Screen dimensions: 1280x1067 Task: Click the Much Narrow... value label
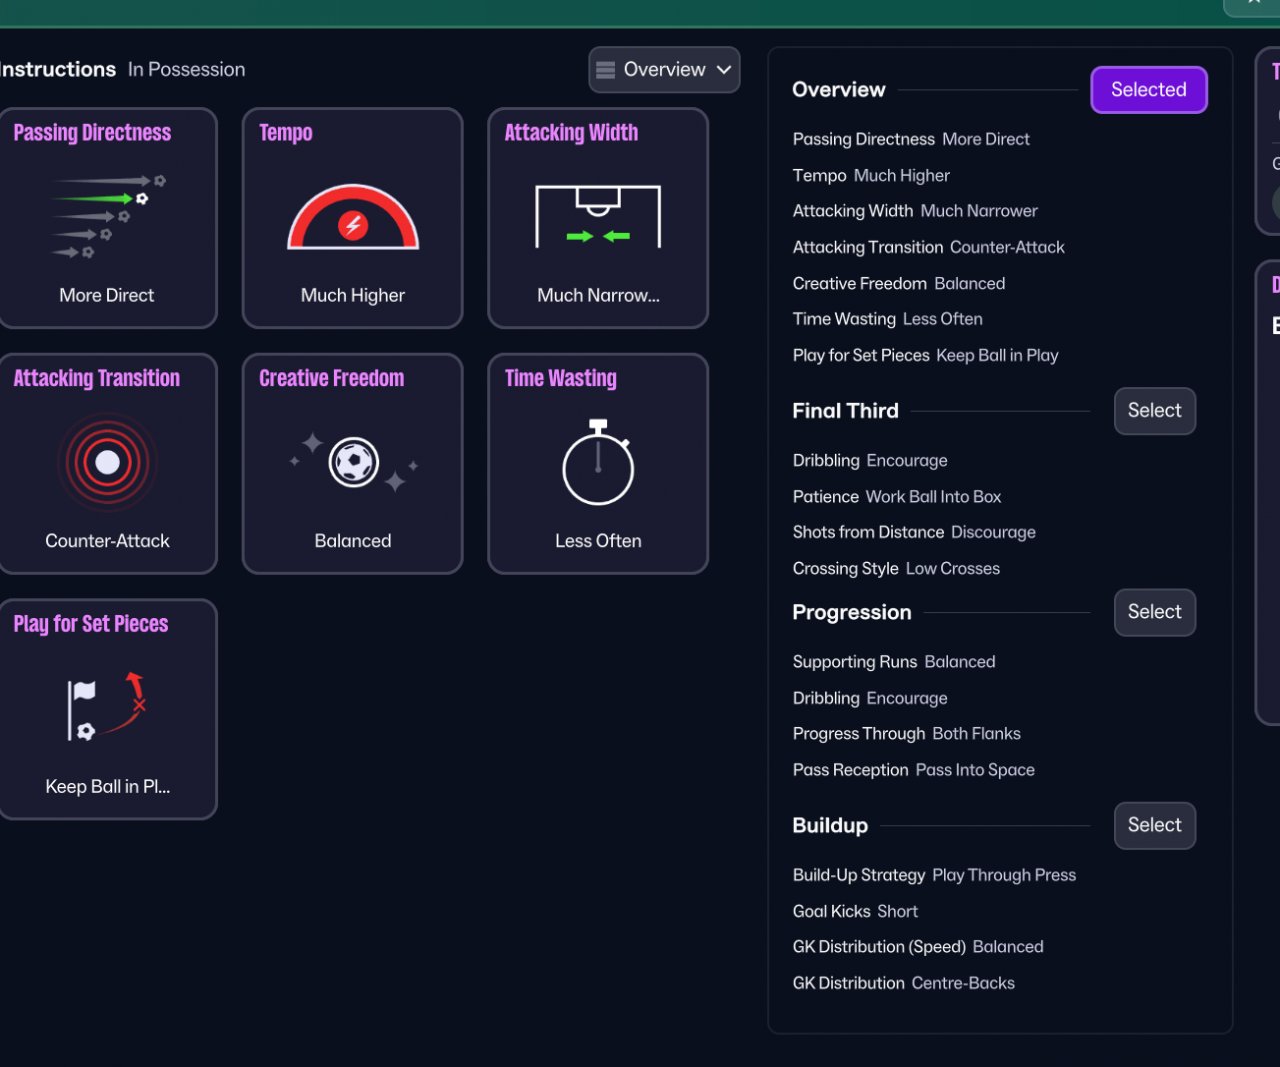tap(598, 295)
